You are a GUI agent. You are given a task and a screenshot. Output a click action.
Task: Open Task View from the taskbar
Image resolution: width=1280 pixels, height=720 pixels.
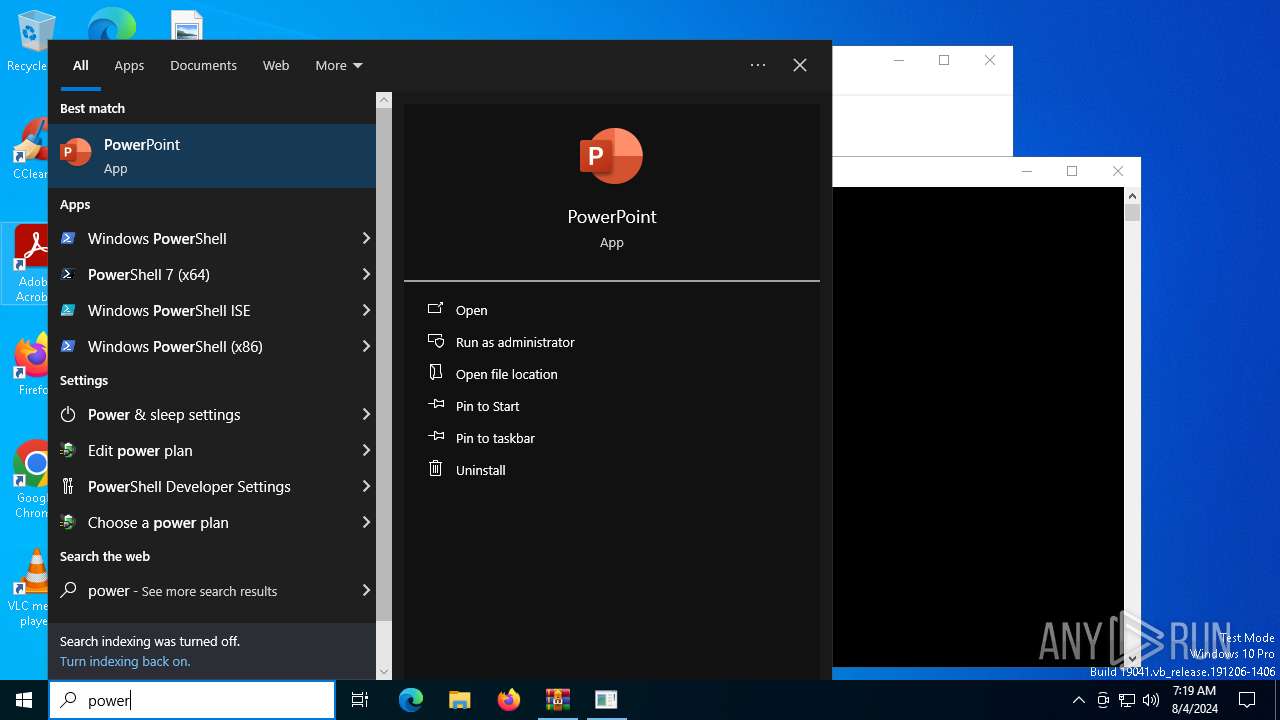pos(360,700)
